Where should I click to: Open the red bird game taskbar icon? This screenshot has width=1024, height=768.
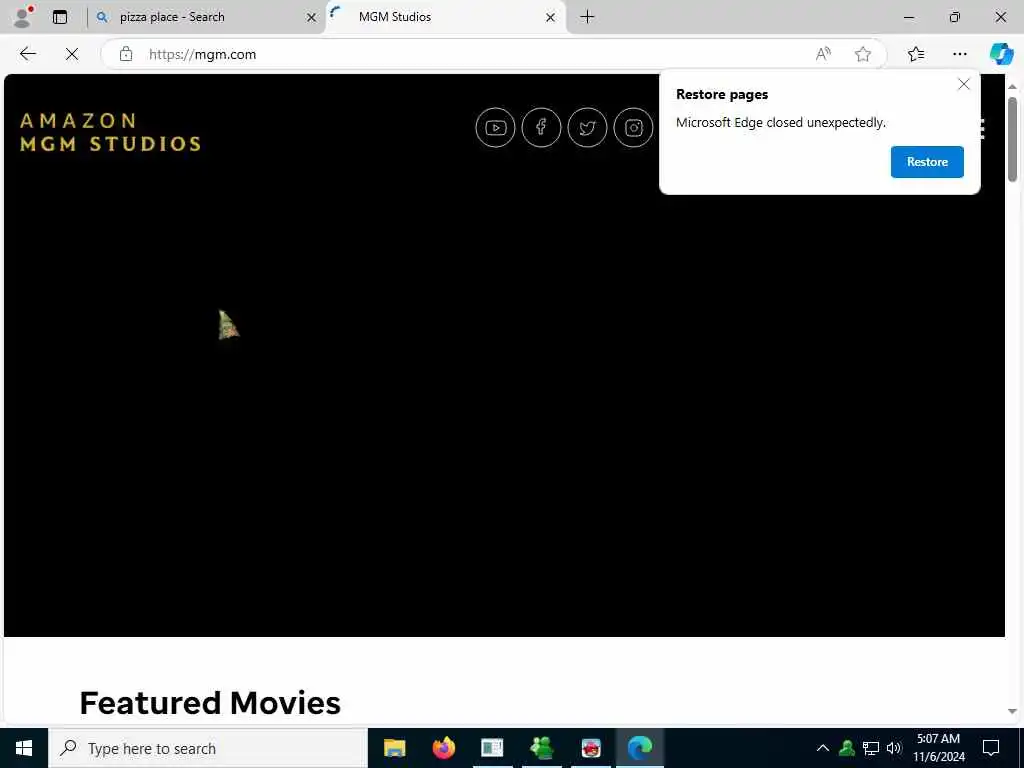pyautogui.click(x=591, y=748)
